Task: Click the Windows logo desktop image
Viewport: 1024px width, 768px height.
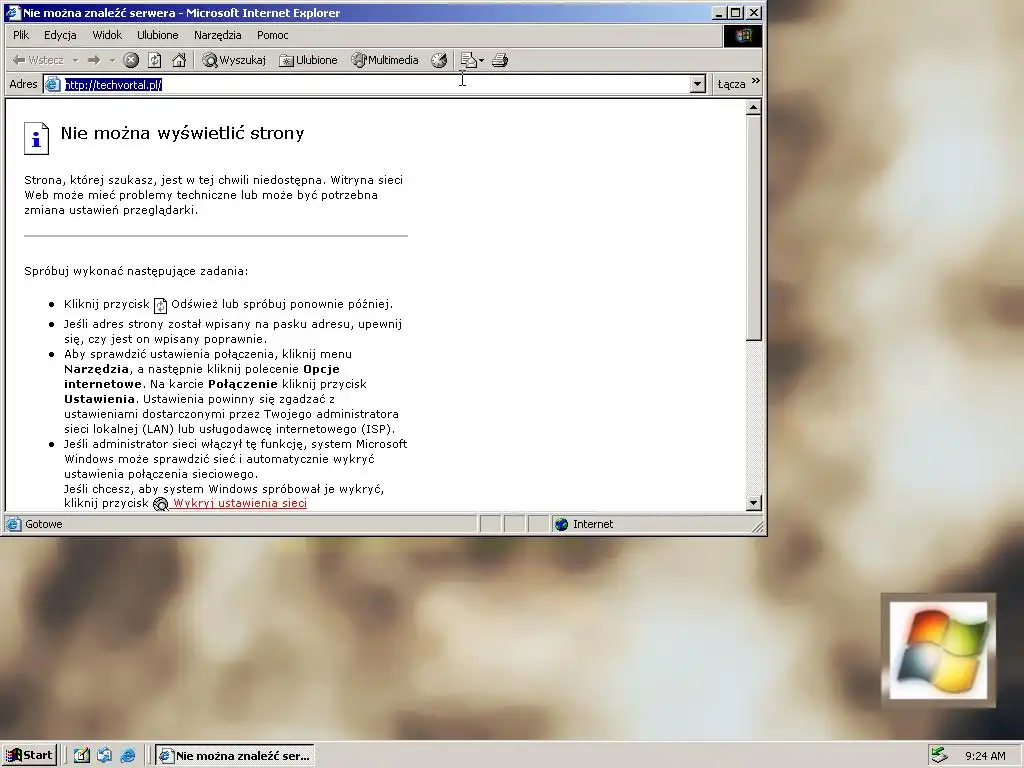Action: (x=938, y=650)
